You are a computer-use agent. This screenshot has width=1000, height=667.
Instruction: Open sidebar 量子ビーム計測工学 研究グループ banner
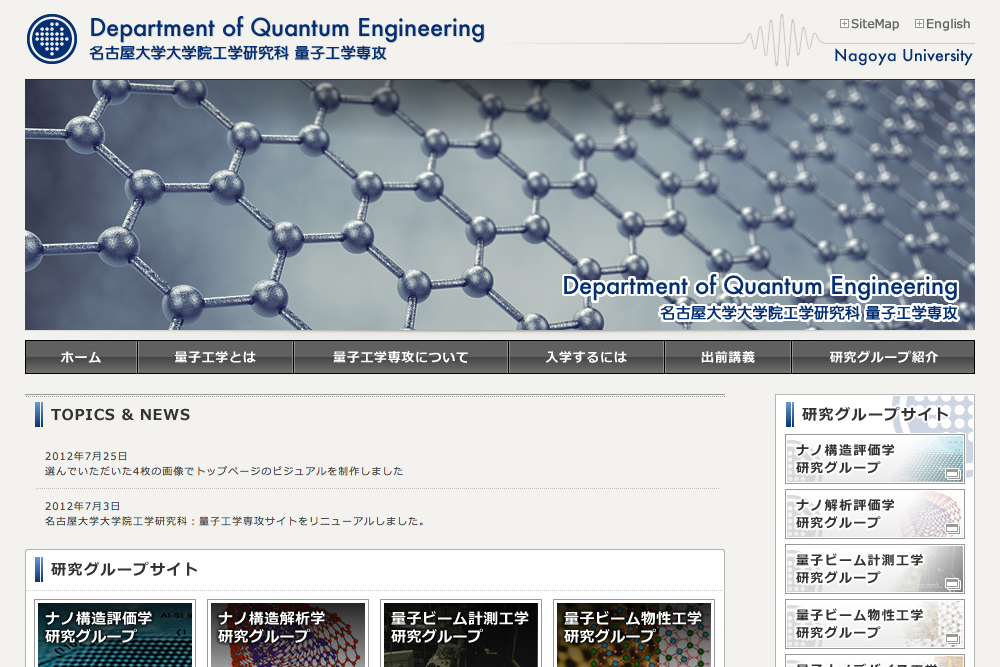coord(874,569)
